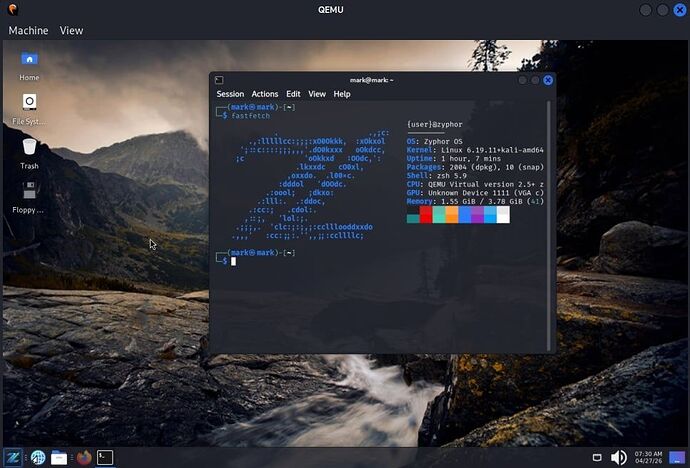Click the Kernel line with 6.19.11+kali-amd64

(475, 150)
